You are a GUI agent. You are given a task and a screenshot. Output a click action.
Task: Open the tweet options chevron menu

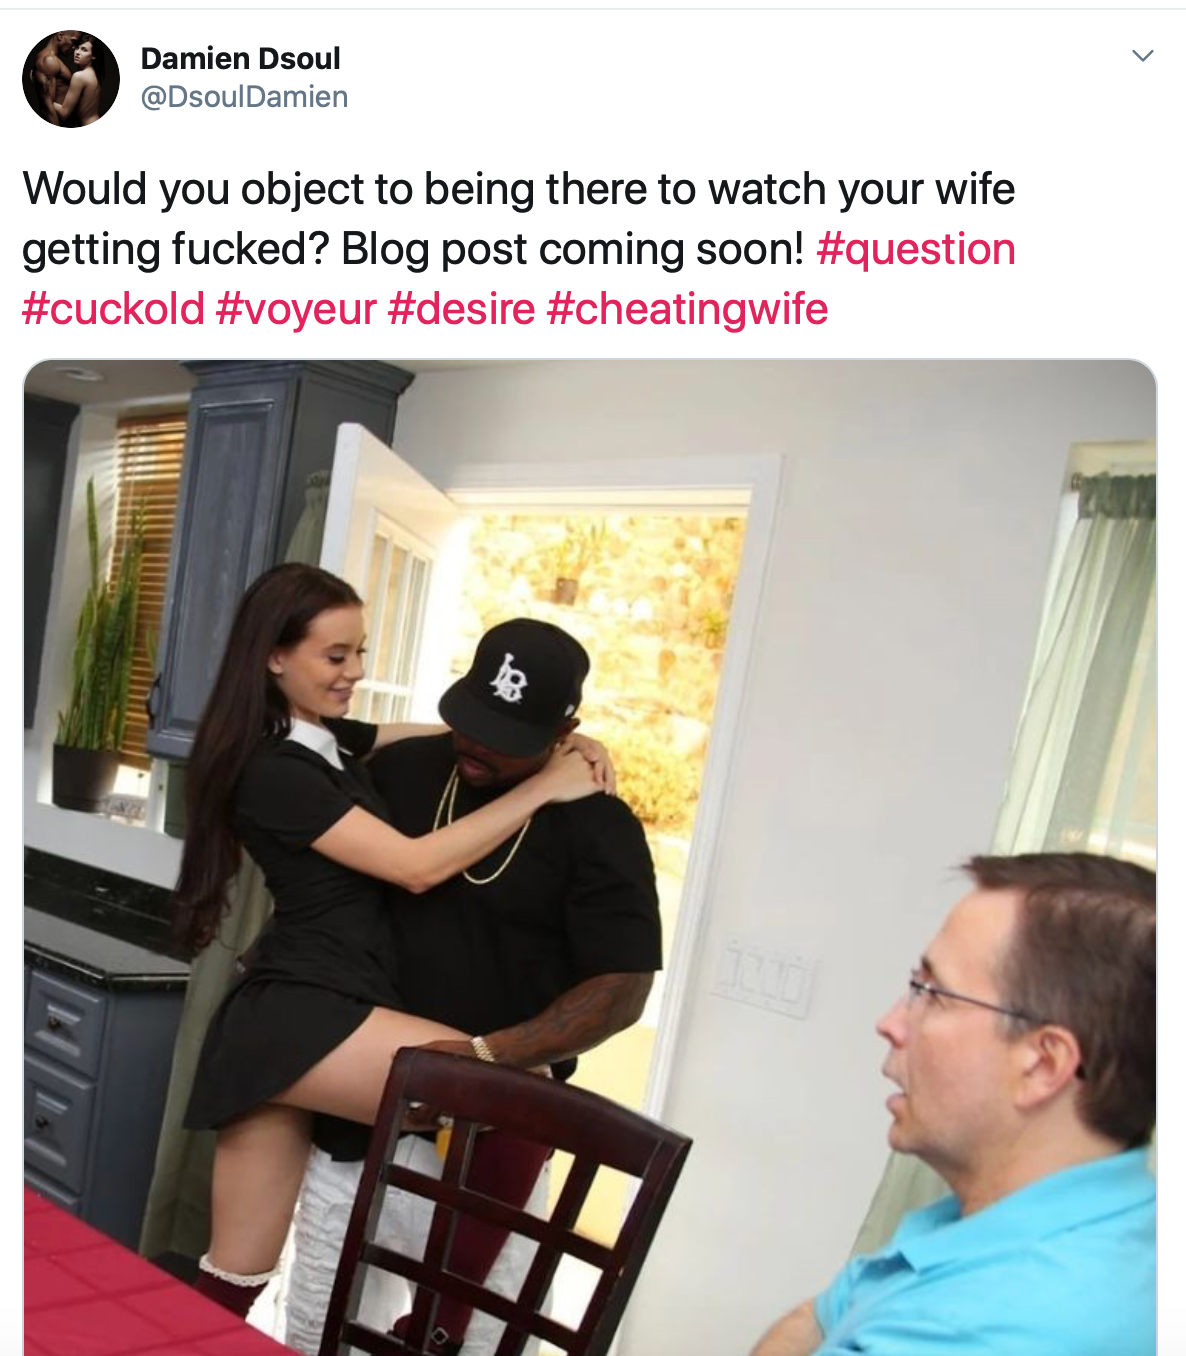pyautogui.click(x=1142, y=56)
